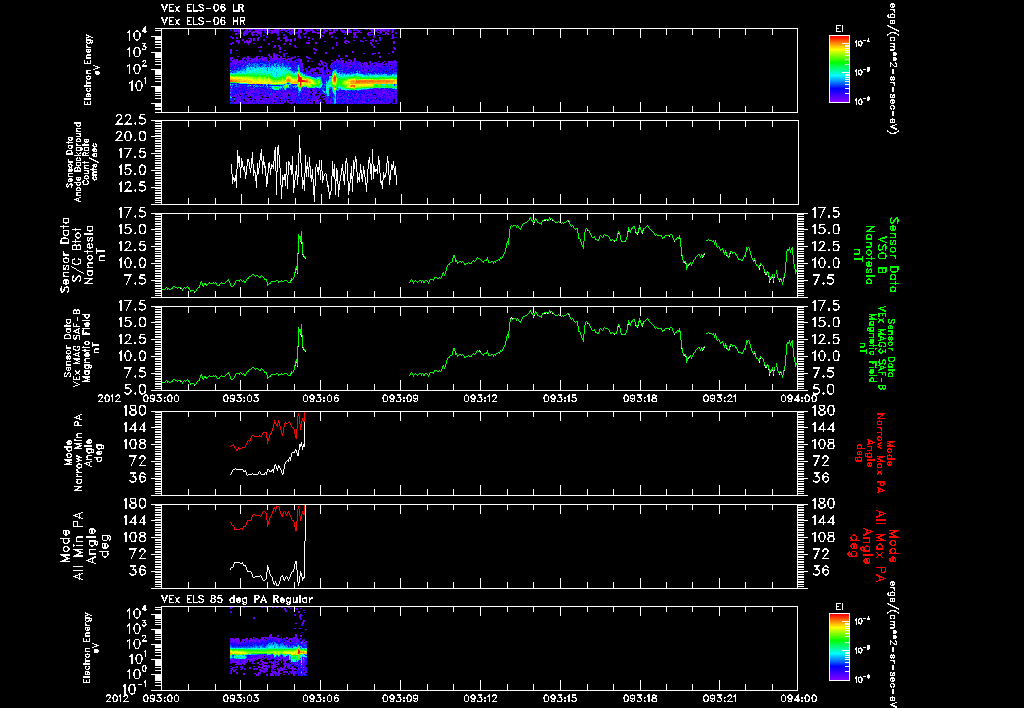The height and width of the screenshot is (708, 1024).
Task: Click the "10^-1" tick of bottom spectrogram axis
Action: click(x=134, y=688)
